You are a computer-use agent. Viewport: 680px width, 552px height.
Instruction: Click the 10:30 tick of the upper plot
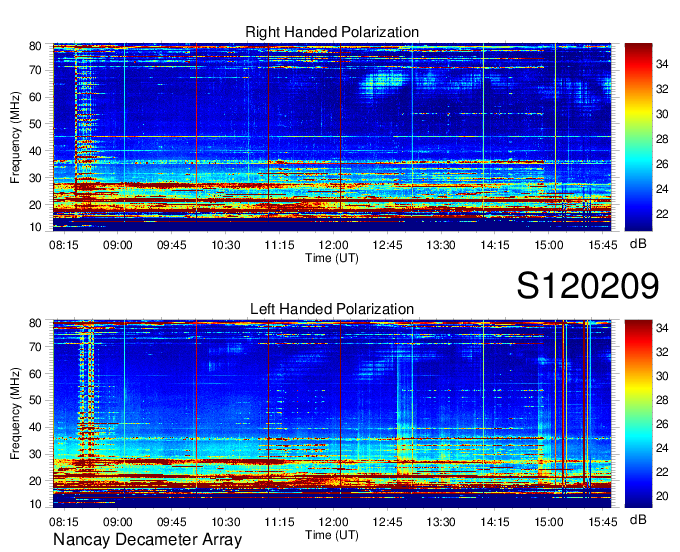[226, 245]
